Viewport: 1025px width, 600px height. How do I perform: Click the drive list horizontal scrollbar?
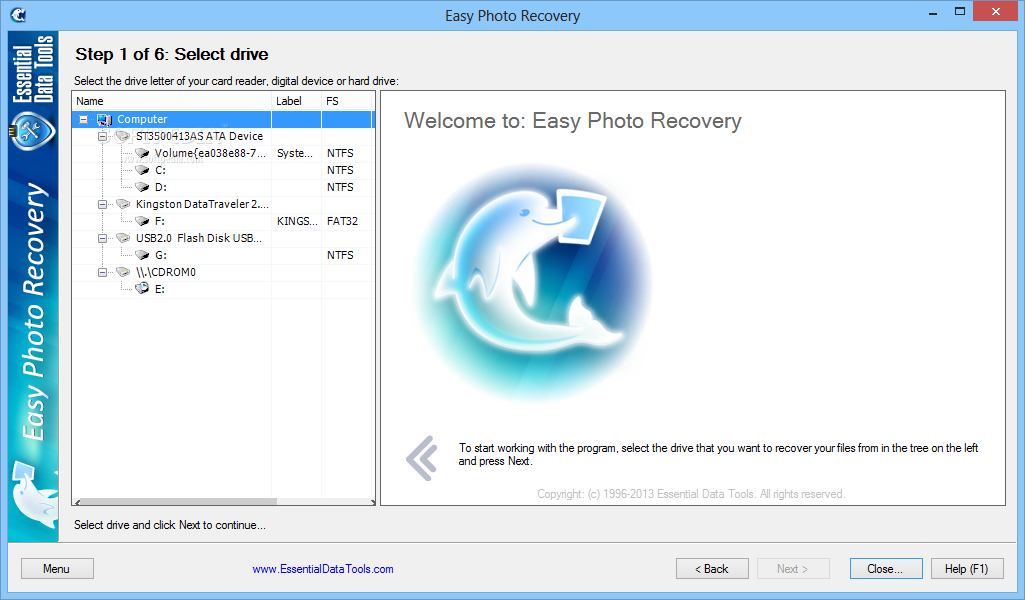click(x=224, y=502)
